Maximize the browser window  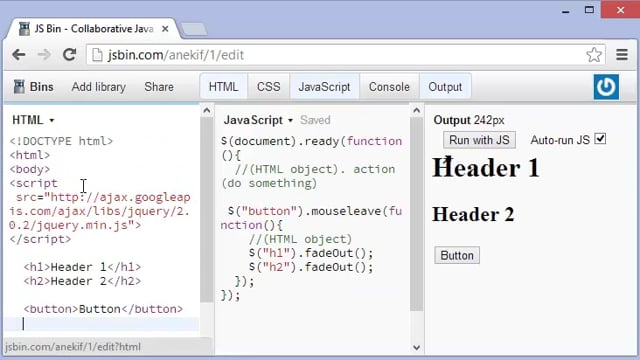pos(589,10)
